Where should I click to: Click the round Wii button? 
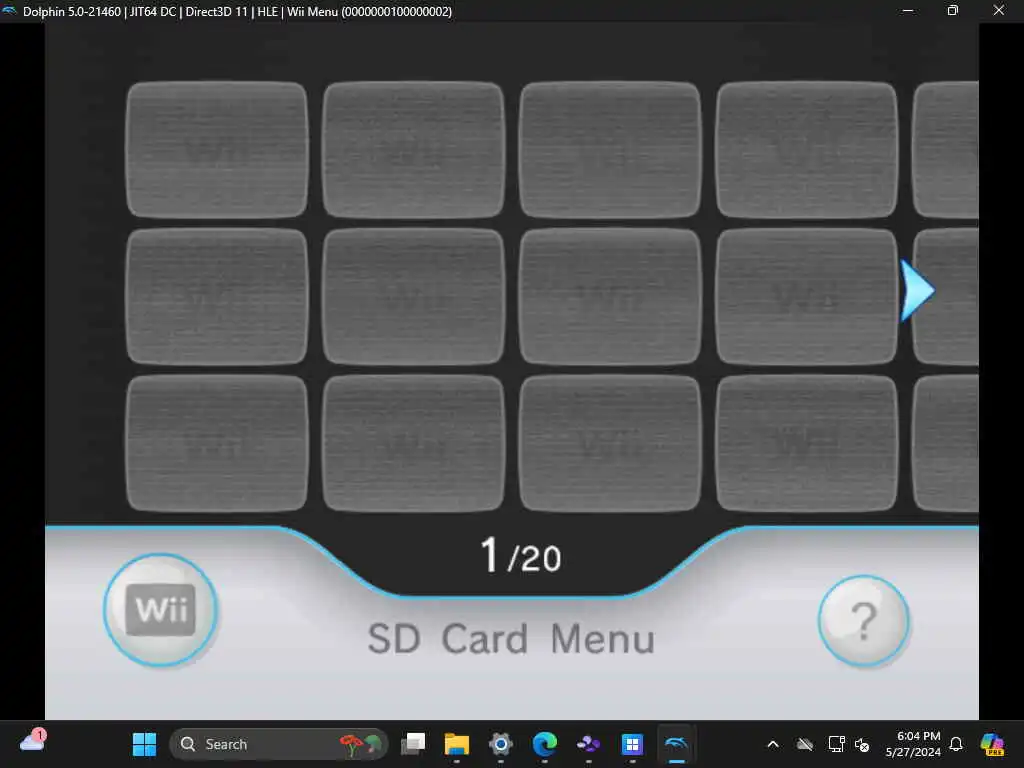tap(161, 610)
